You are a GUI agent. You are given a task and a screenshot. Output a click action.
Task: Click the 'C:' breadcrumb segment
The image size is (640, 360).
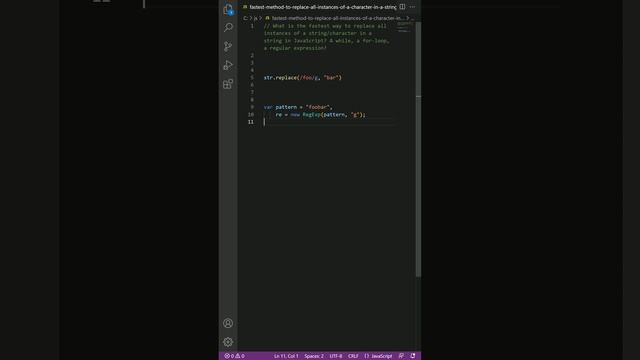[x=246, y=18]
